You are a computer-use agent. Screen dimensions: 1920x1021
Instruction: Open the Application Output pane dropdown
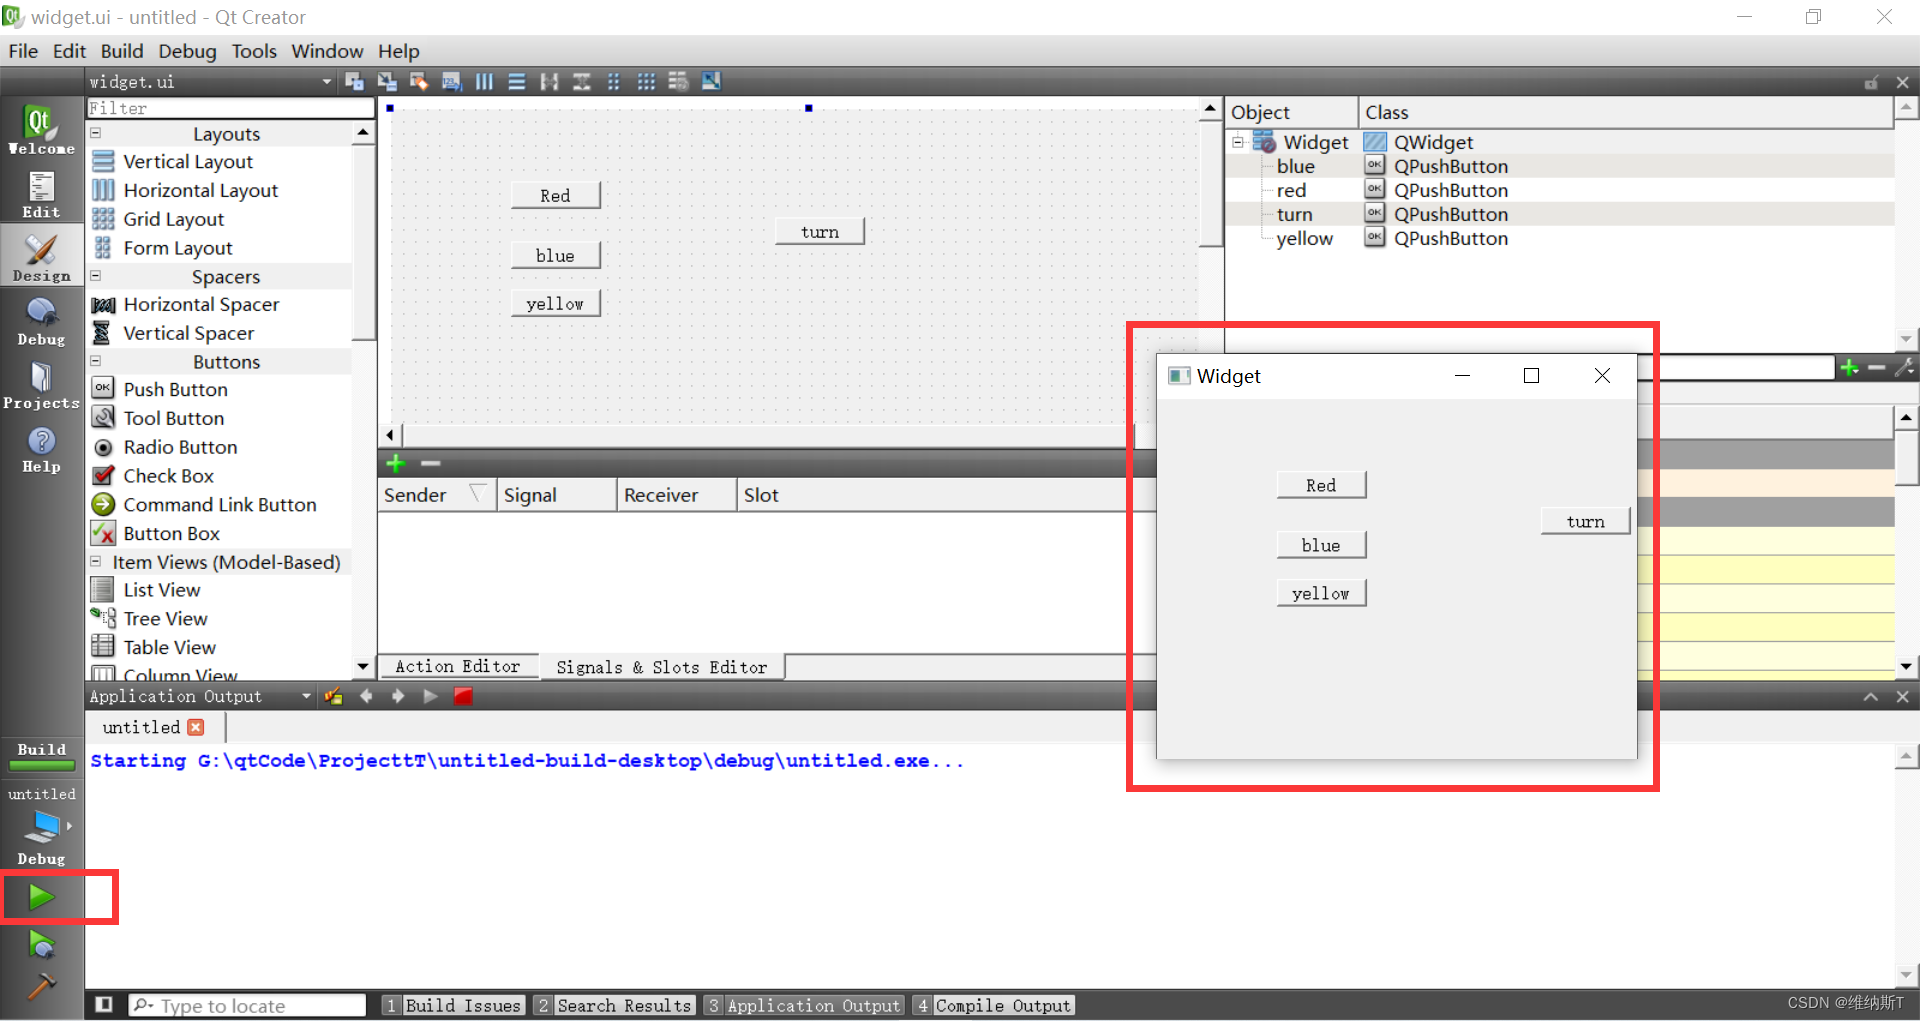306,696
